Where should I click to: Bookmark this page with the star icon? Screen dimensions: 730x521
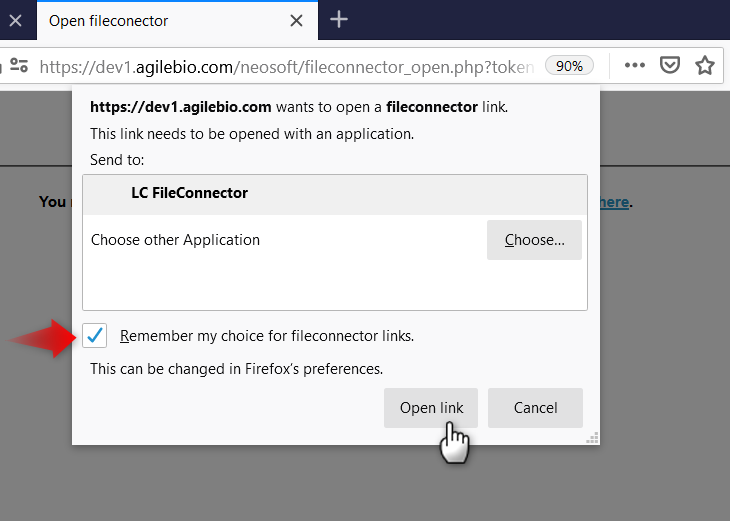[705, 65]
